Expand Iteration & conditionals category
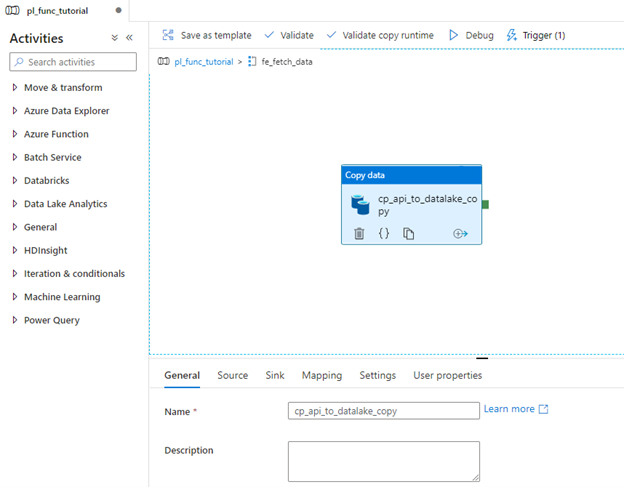624x487 pixels. (x=15, y=273)
